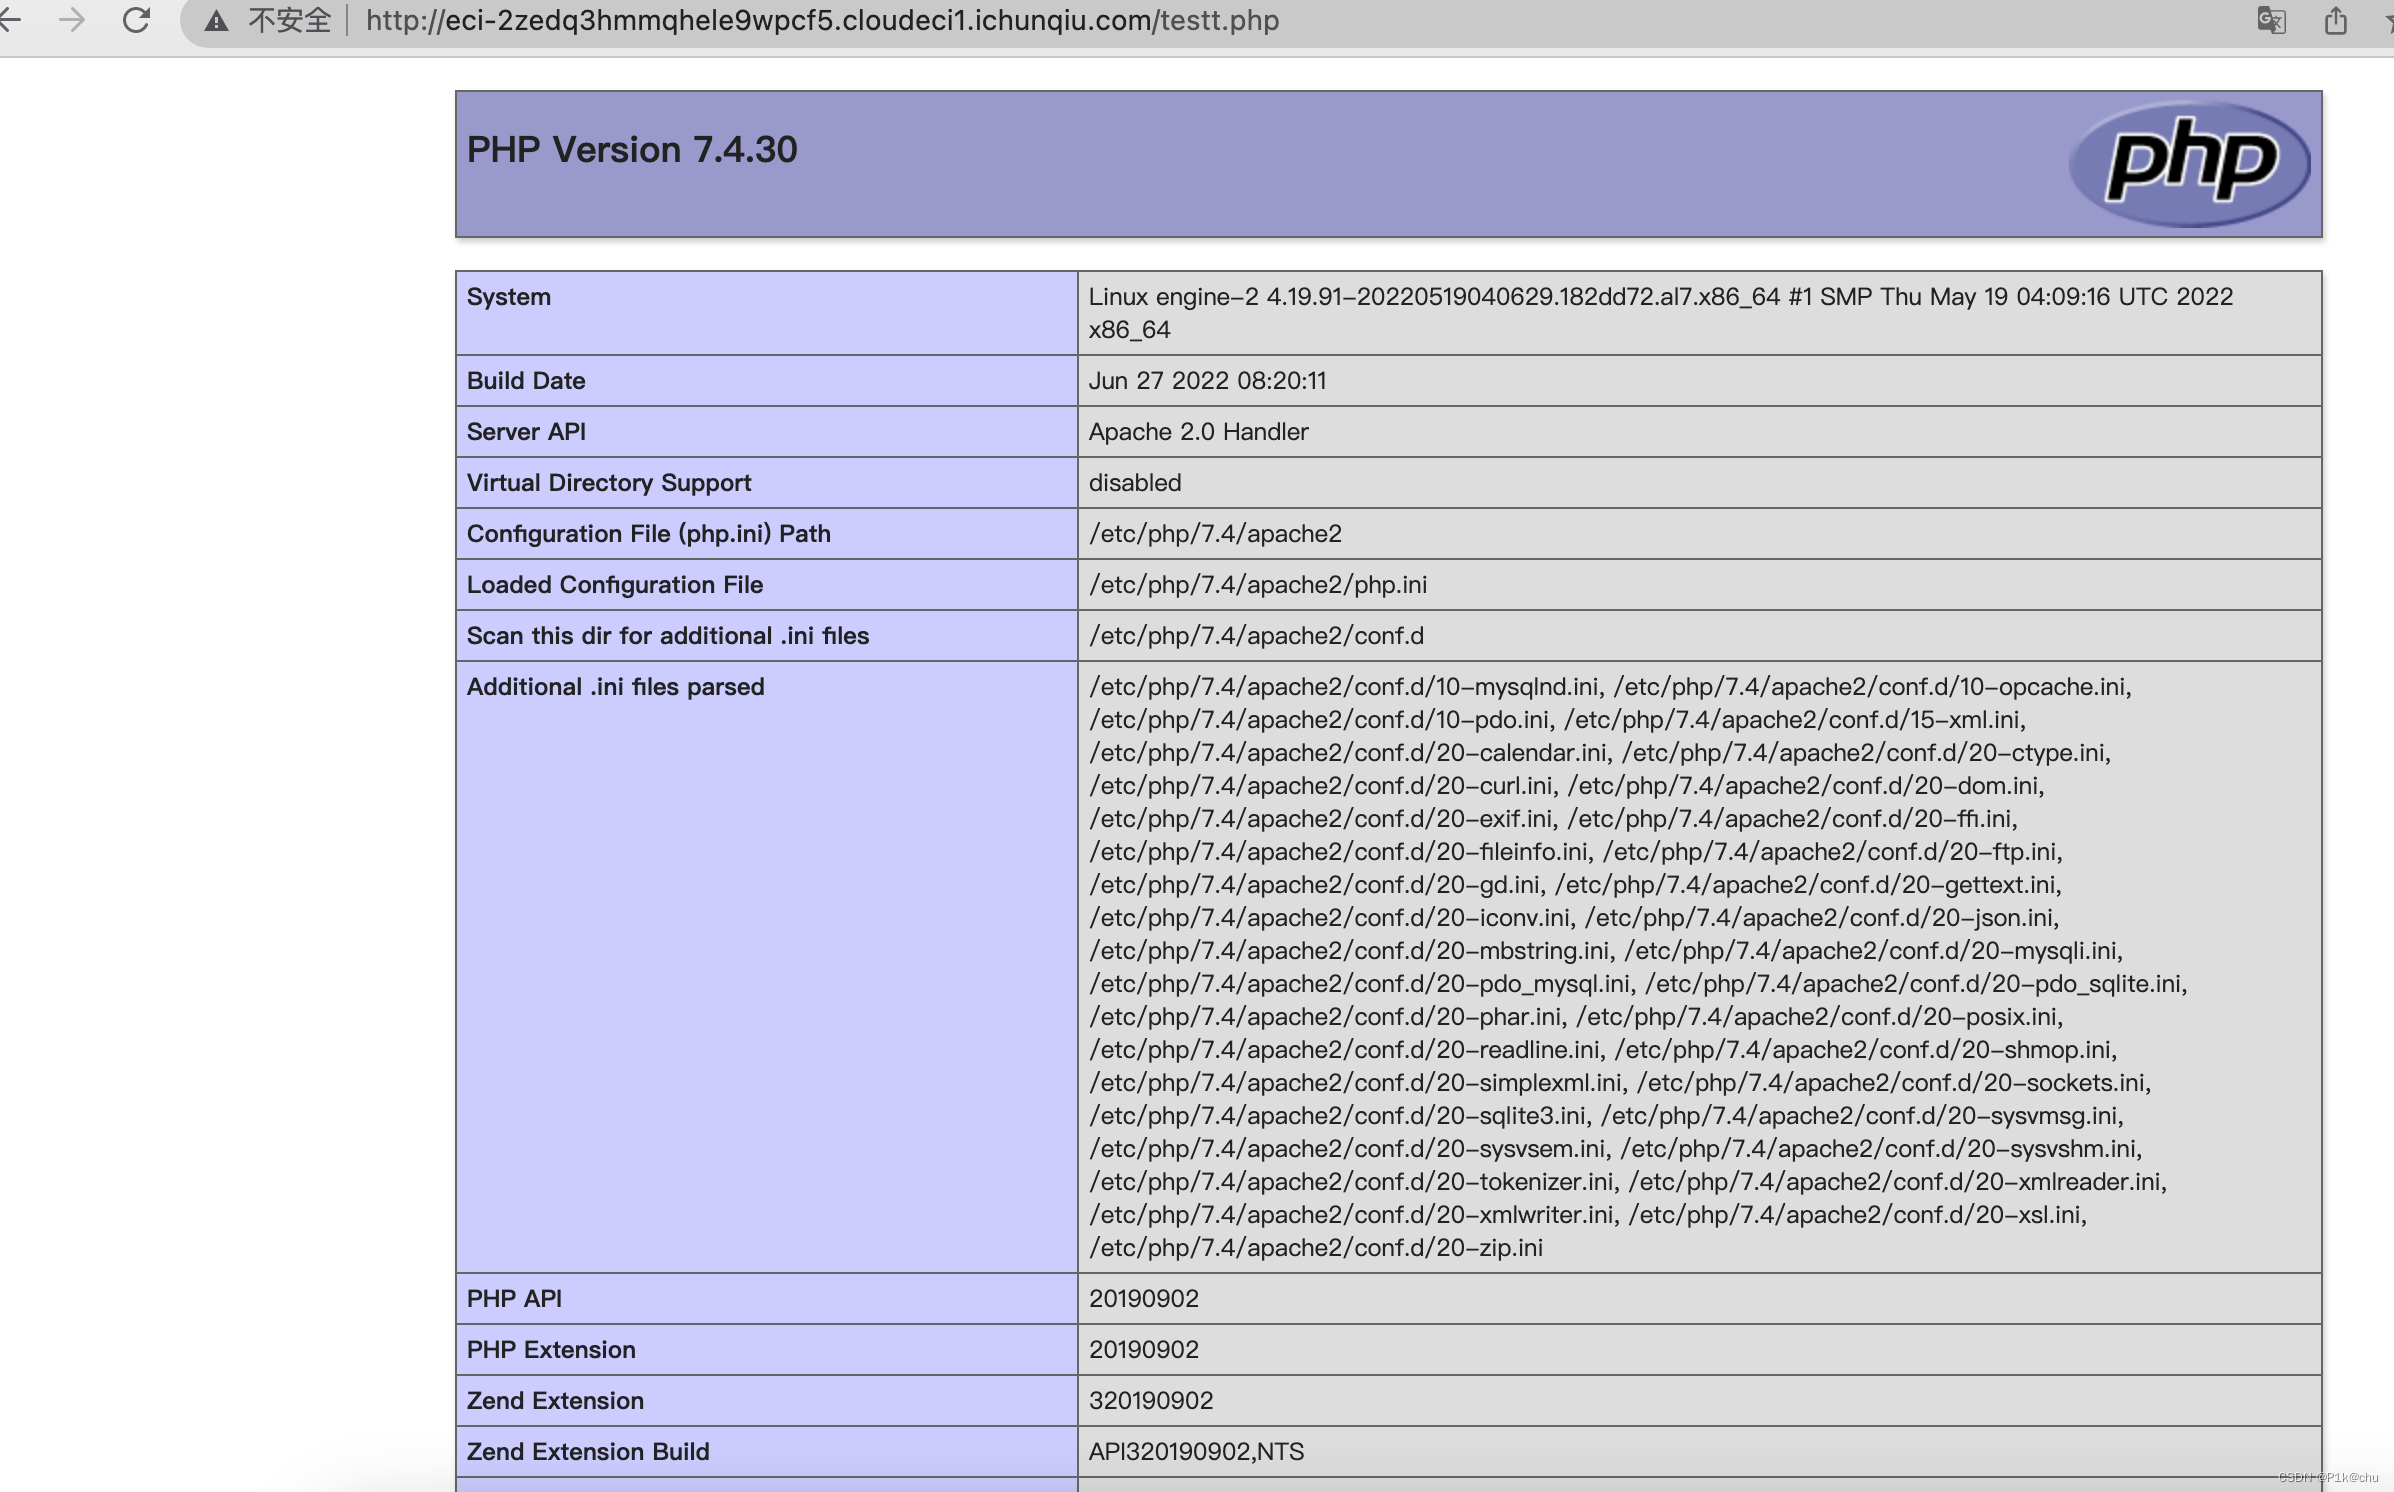The image size is (2394, 1492).
Task: Click the 10-mysqlnd.ini path entry
Action: click(x=1347, y=687)
